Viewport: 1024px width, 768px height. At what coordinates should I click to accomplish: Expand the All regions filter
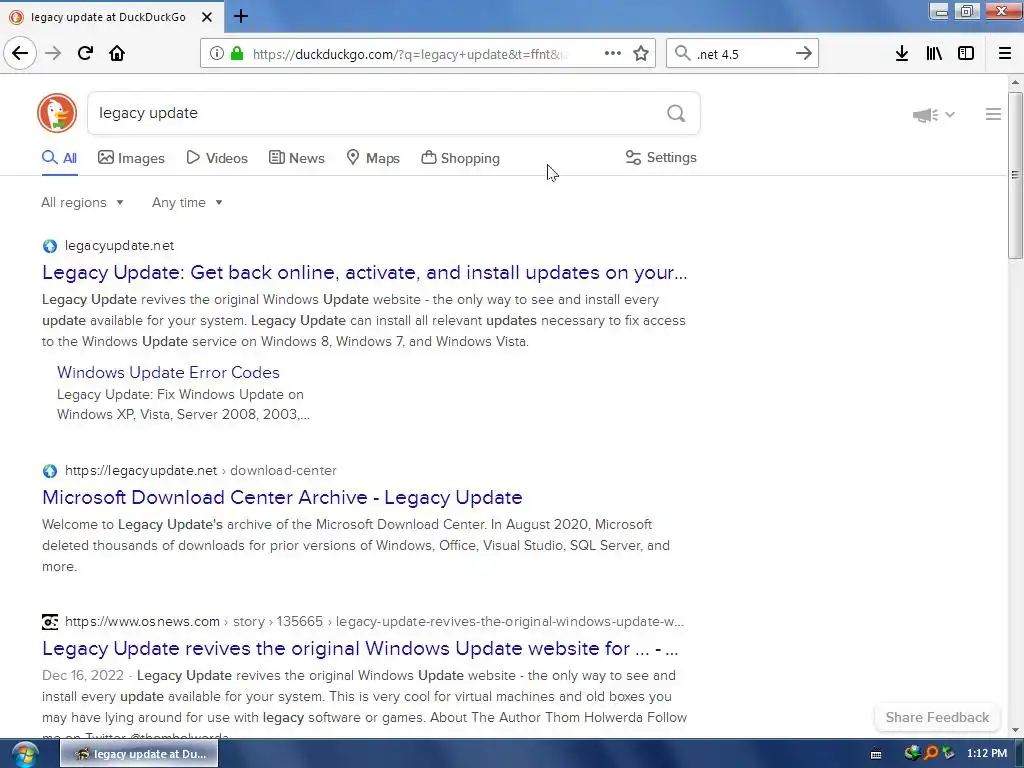[82, 202]
